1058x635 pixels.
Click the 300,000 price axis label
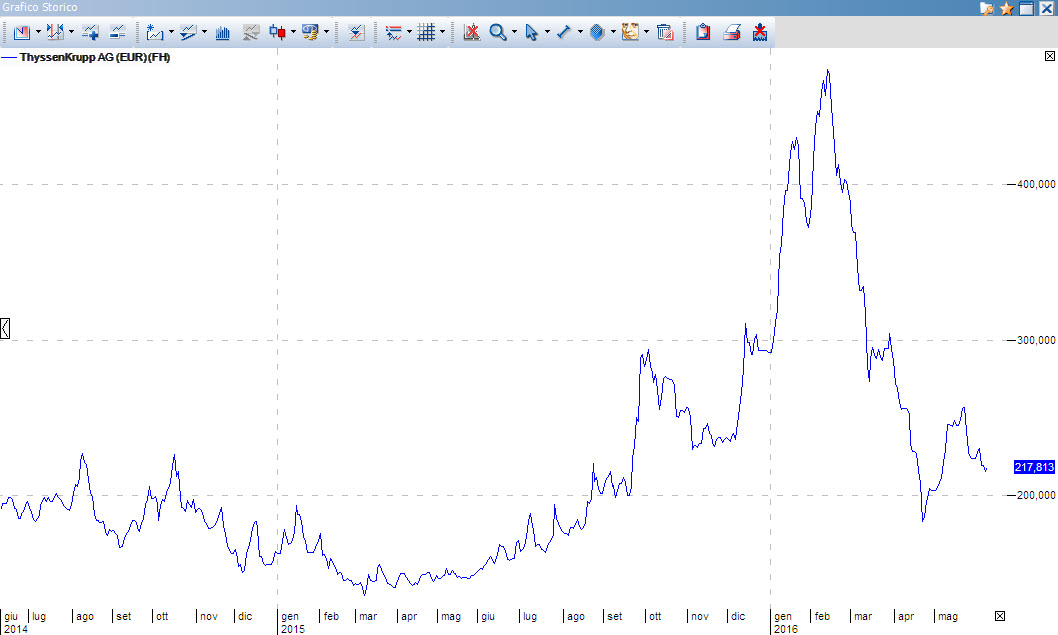[x=1036, y=340]
